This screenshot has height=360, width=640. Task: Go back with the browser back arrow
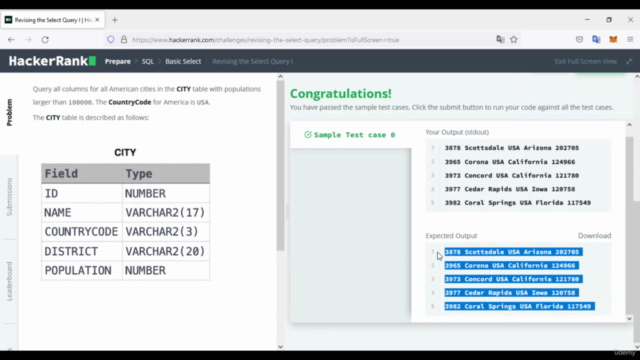tap(11, 40)
